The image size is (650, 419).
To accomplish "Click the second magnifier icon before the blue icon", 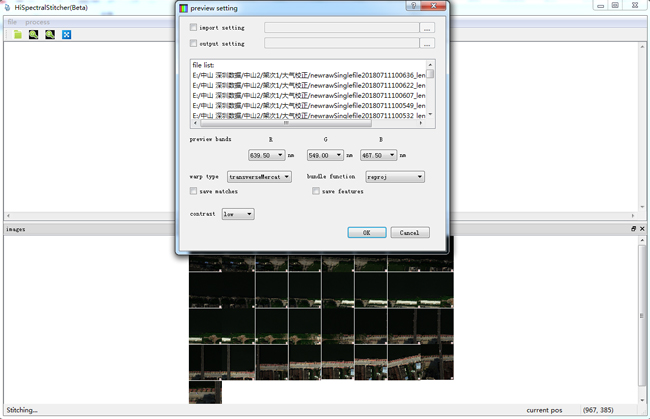I will tap(50, 35).
